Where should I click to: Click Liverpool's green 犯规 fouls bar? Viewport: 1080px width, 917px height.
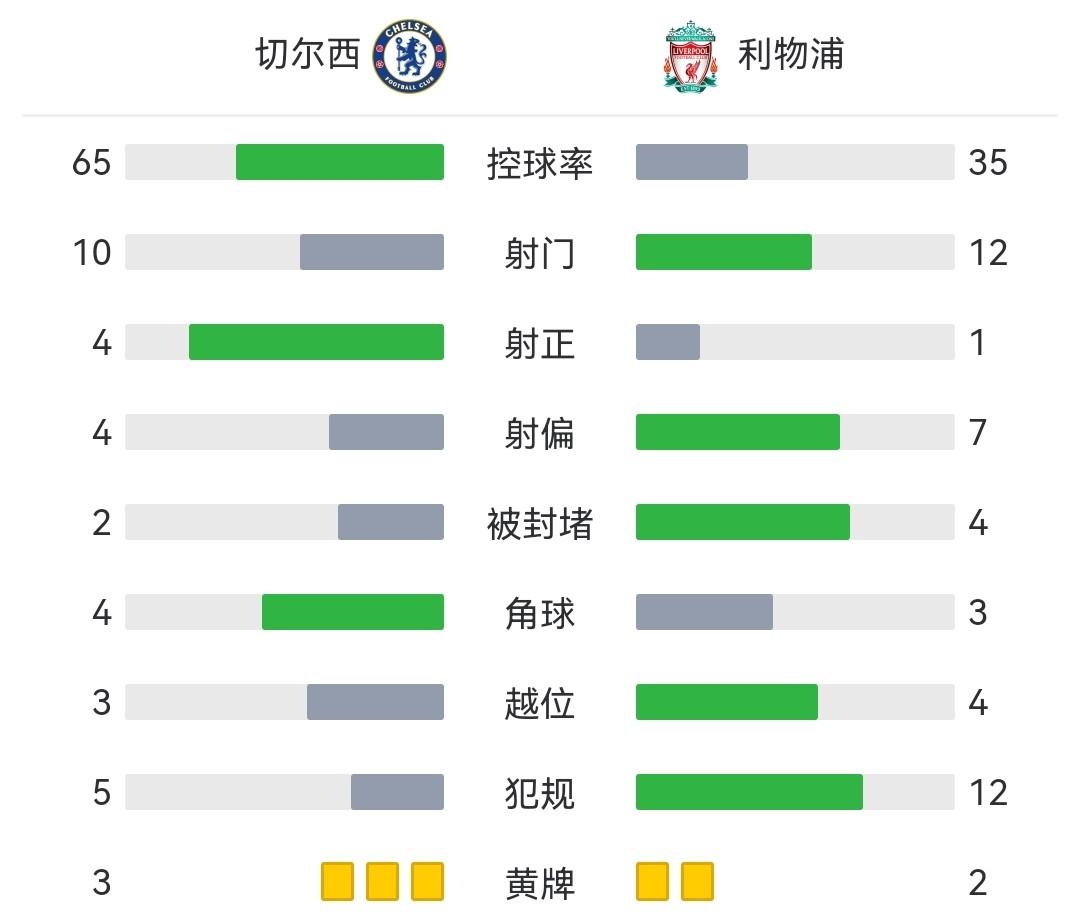[749, 792]
